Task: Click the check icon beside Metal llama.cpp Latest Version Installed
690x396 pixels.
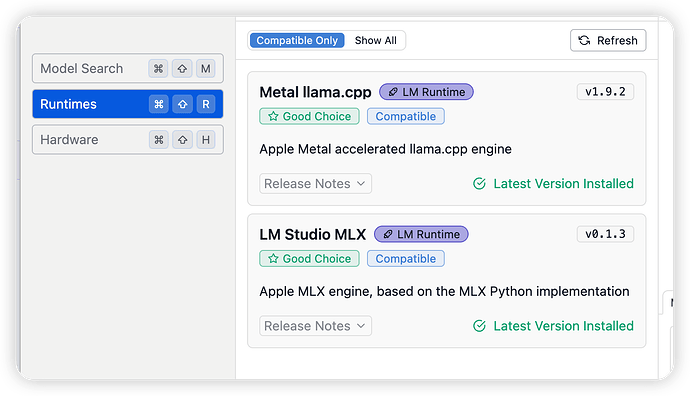Action: (x=479, y=183)
